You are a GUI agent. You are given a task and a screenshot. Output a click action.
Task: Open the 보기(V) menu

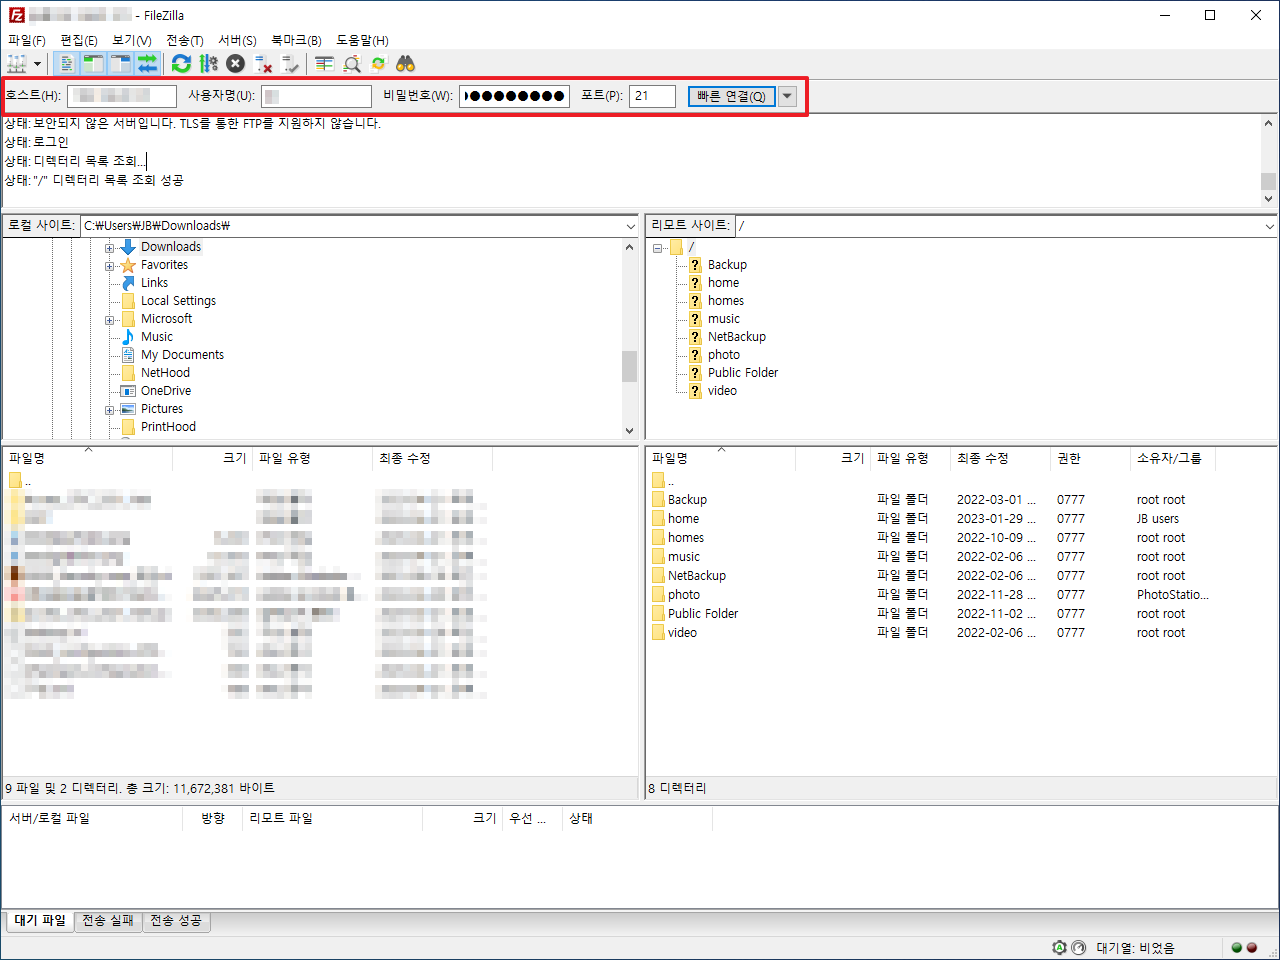[x=132, y=40]
